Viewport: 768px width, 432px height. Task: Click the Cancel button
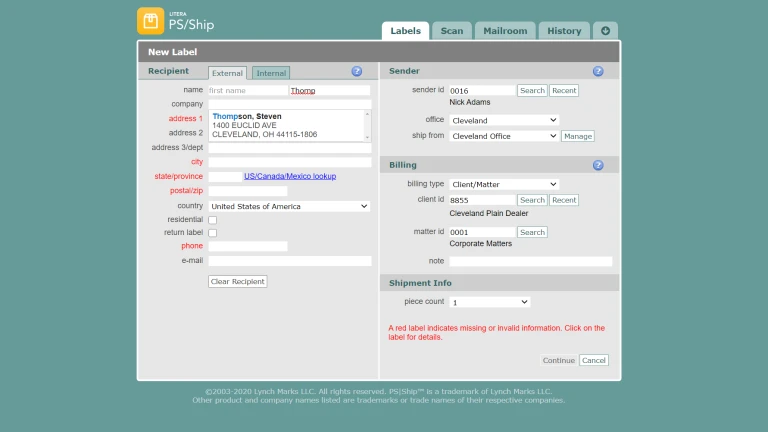click(594, 360)
